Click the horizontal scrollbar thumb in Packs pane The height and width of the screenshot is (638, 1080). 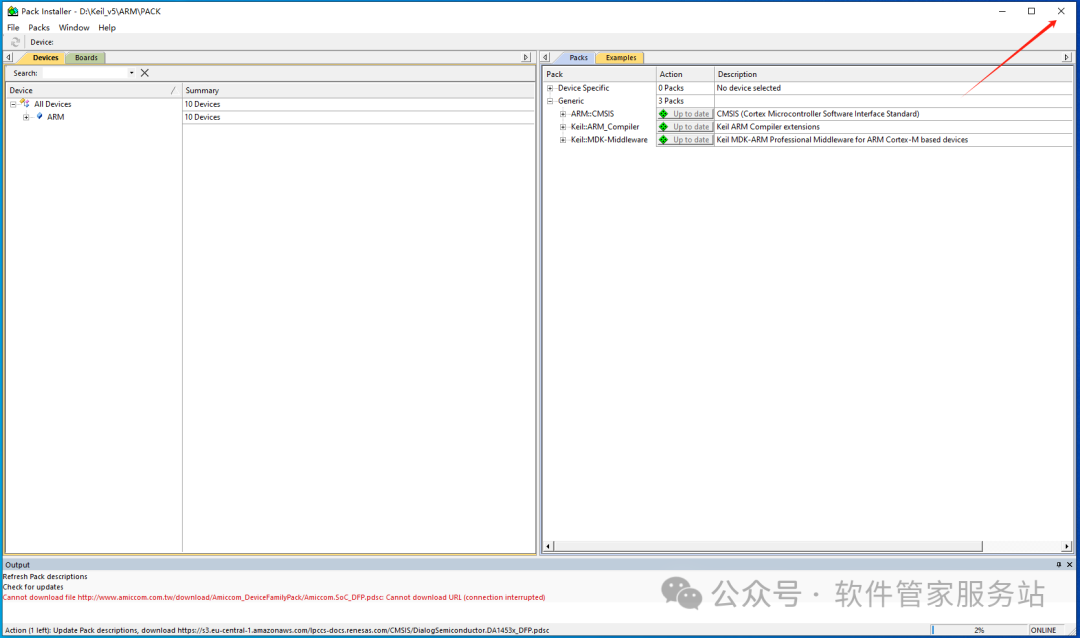click(x=768, y=546)
